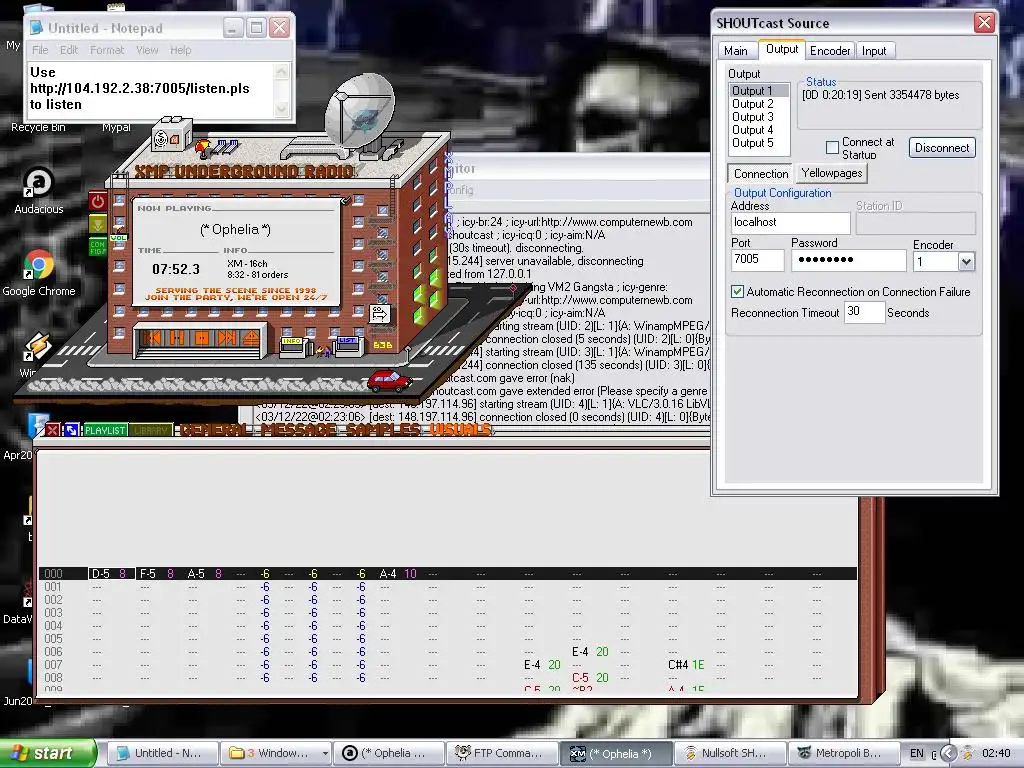The height and width of the screenshot is (768, 1024).
Task: Open the SAMPLES info tab
Action: [x=385, y=430]
